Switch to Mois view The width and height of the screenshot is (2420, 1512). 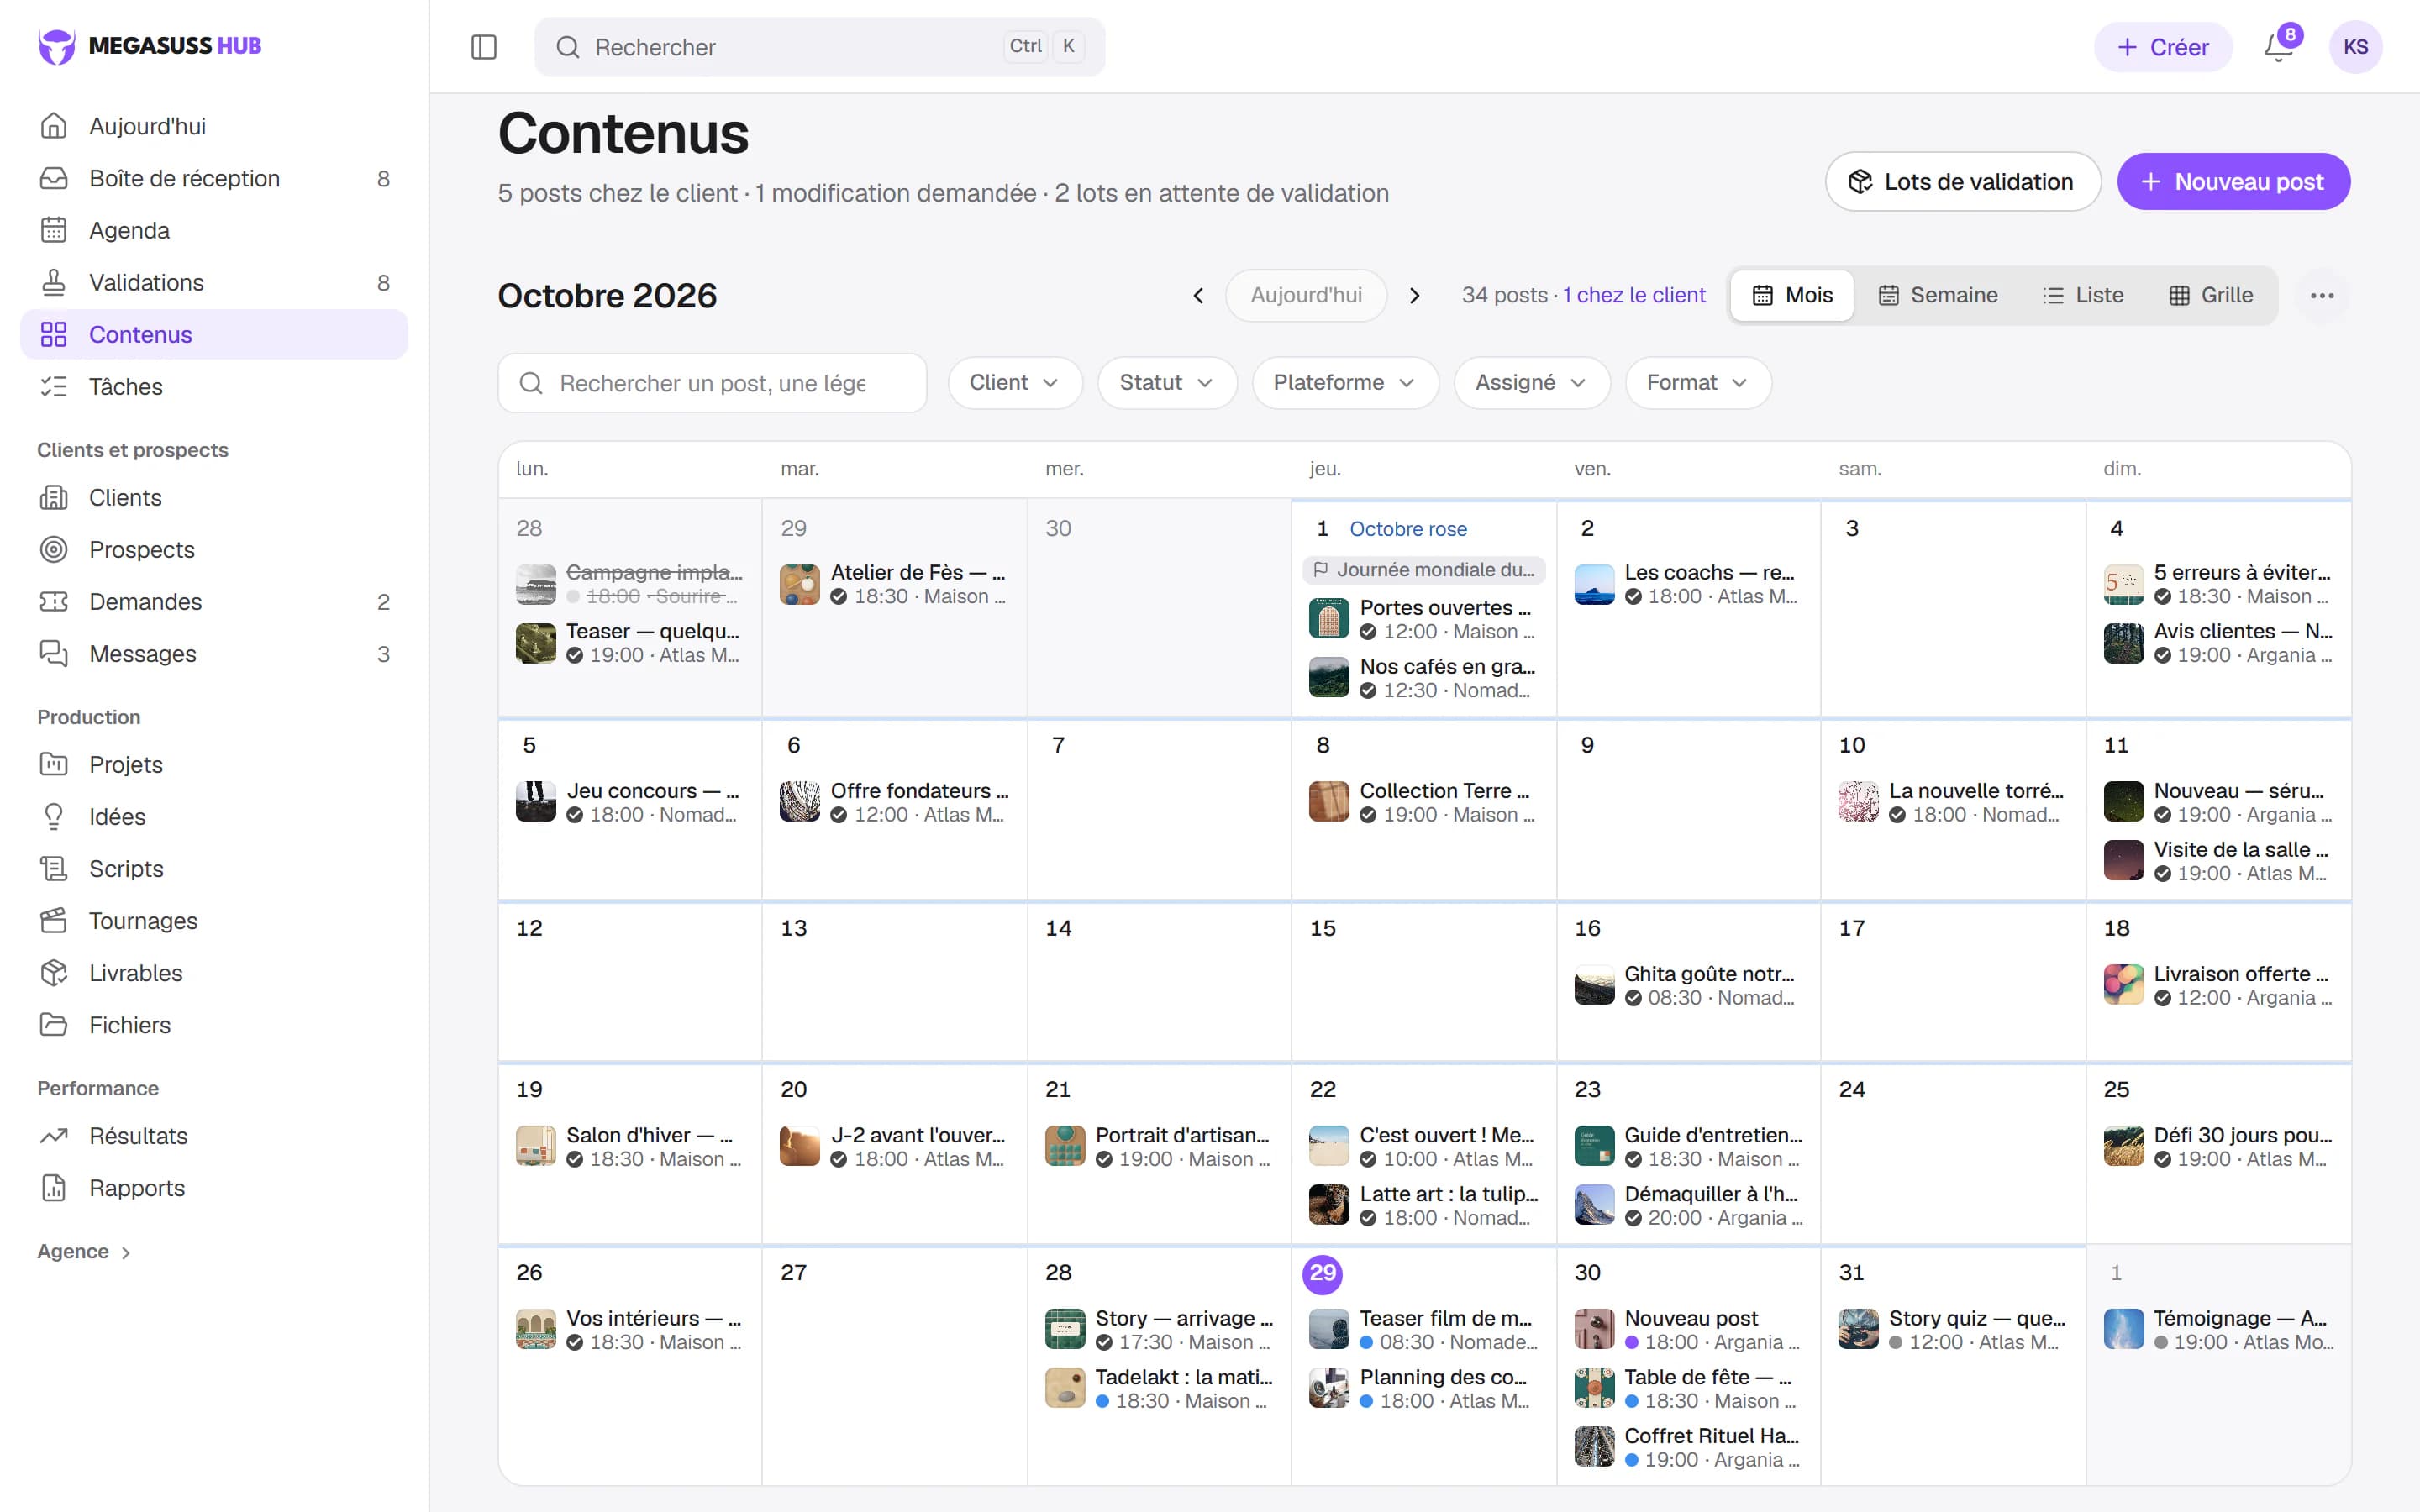(x=1792, y=295)
